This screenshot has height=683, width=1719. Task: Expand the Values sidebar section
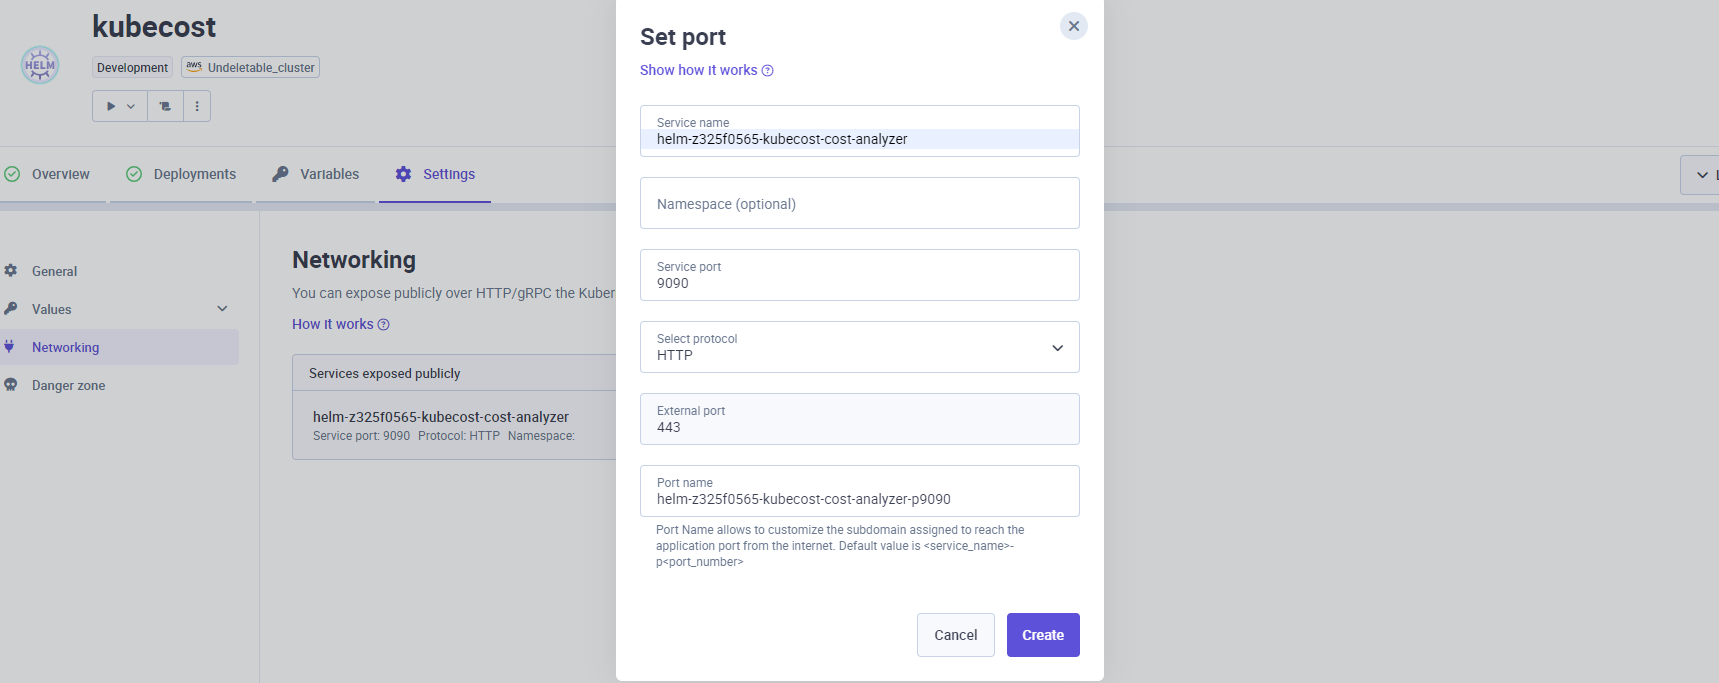click(222, 309)
